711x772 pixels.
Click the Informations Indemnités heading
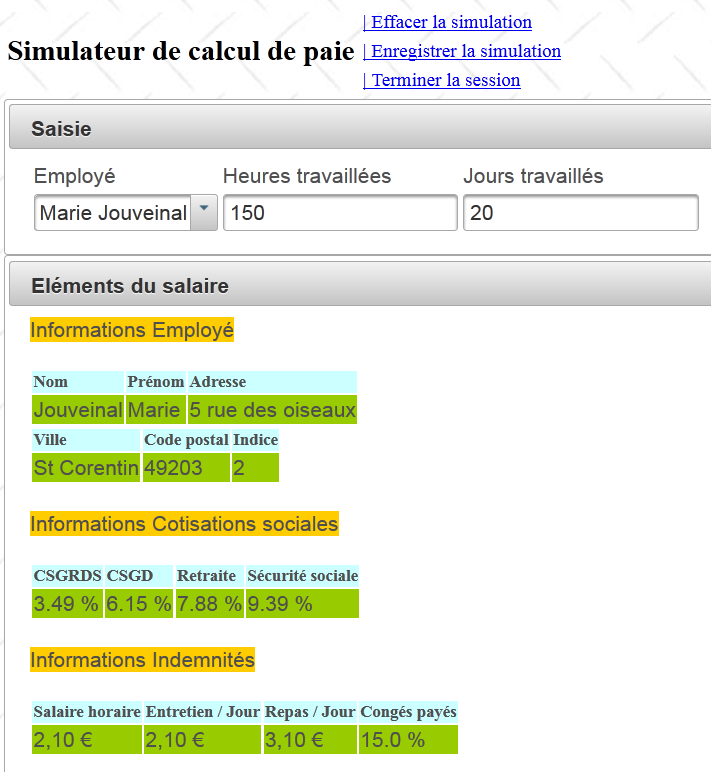(142, 660)
